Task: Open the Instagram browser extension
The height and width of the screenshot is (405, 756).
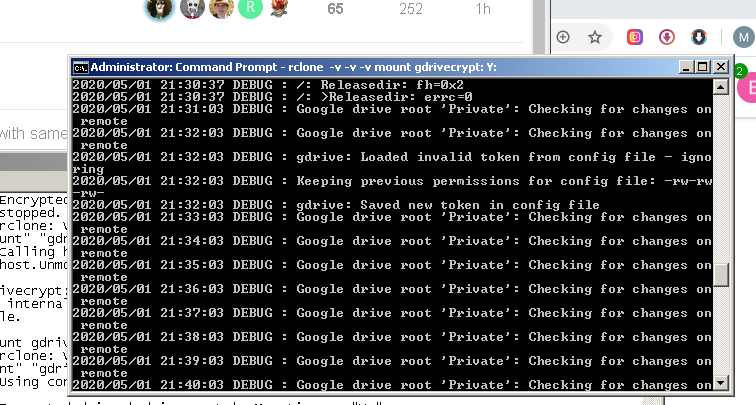Action: point(634,37)
